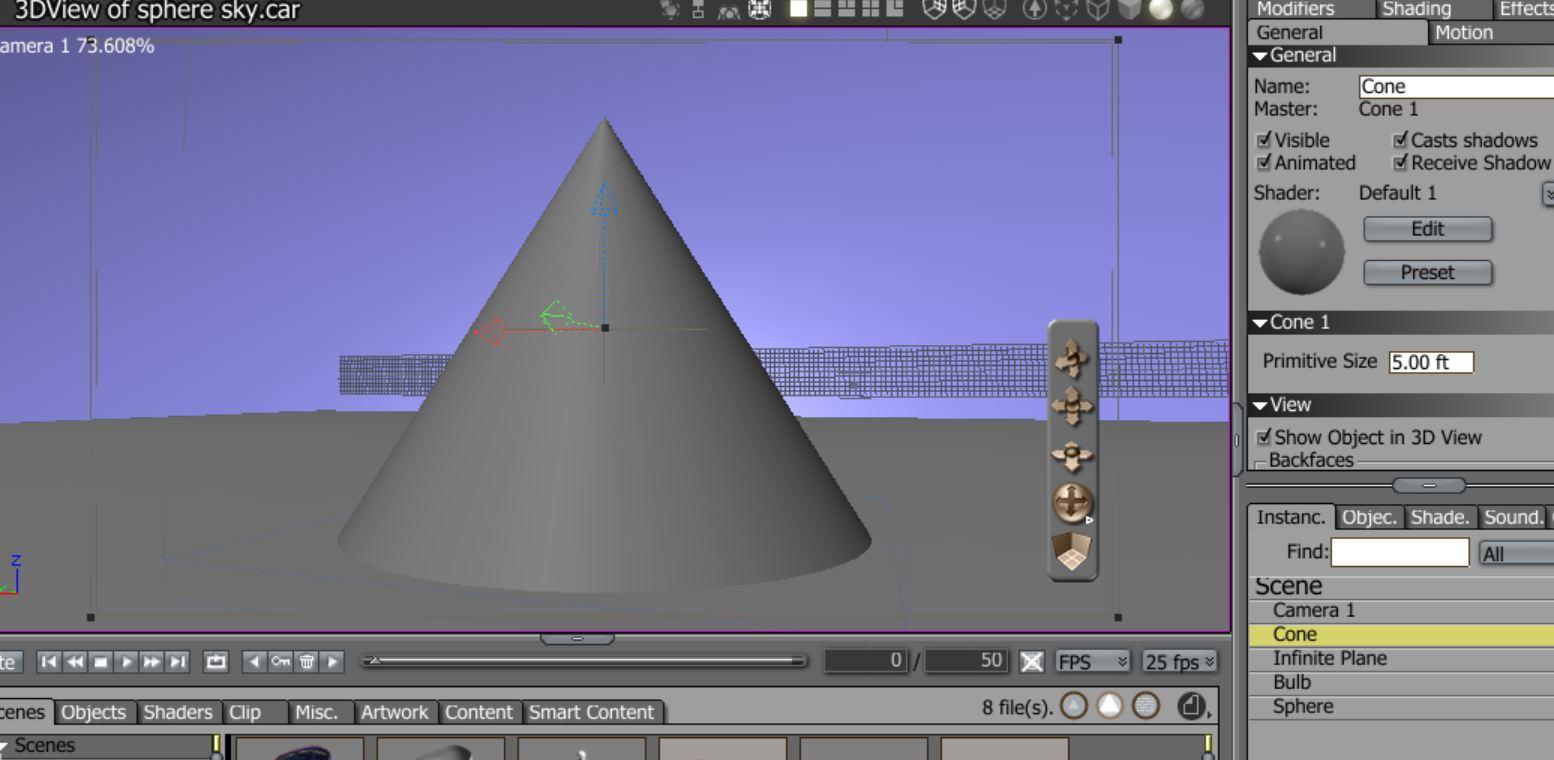Toggle Receive Shadow checkbox

pyautogui.click(x=1400, y=162)
